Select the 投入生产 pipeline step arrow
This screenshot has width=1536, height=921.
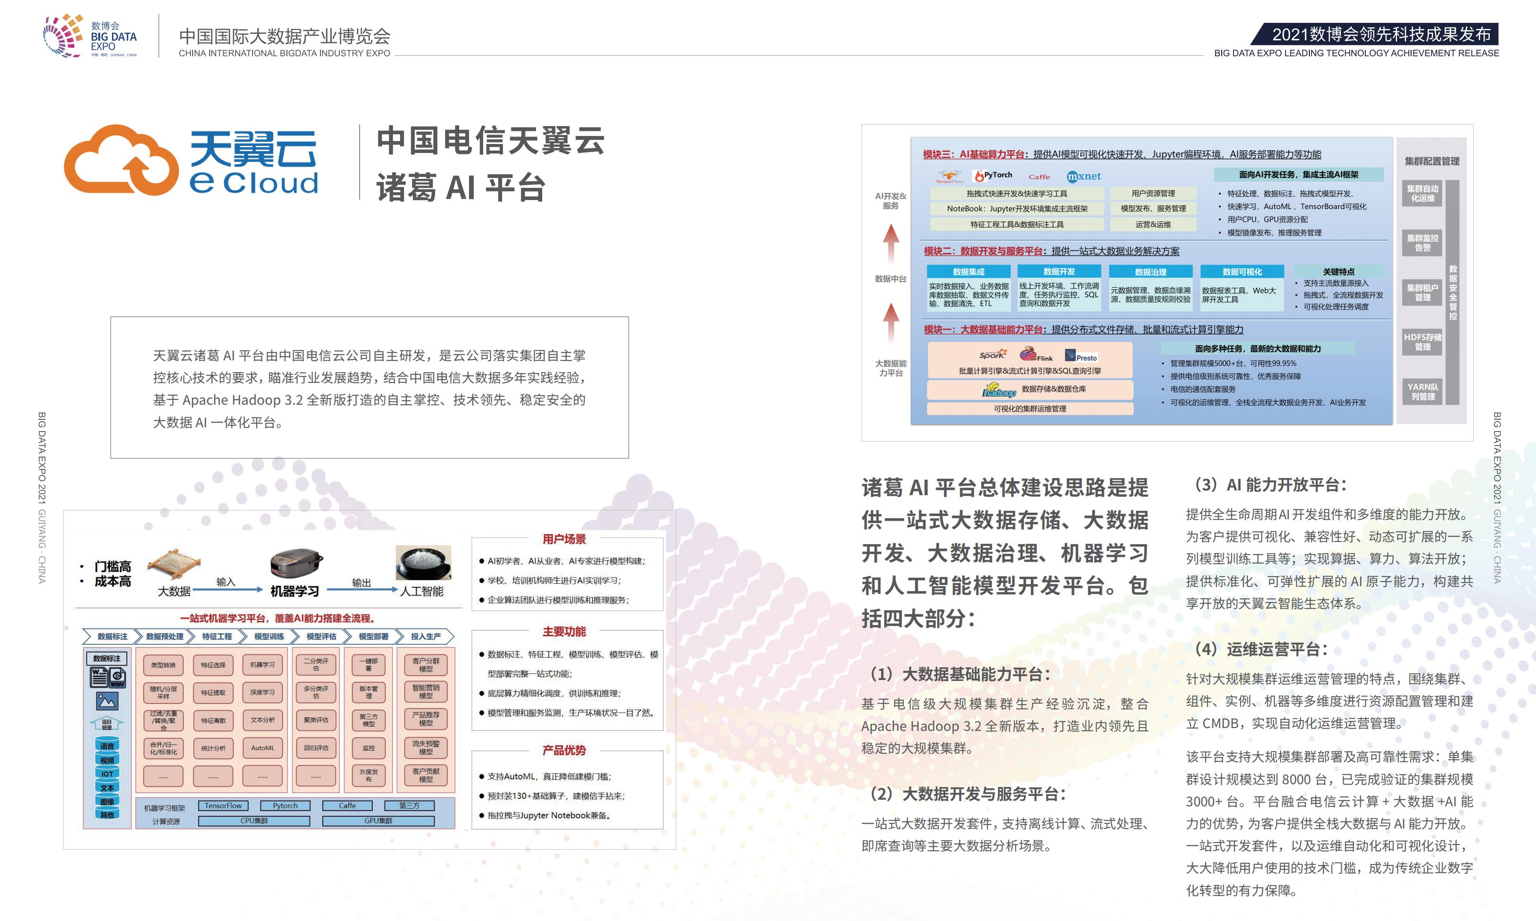[x=425, y=636]
